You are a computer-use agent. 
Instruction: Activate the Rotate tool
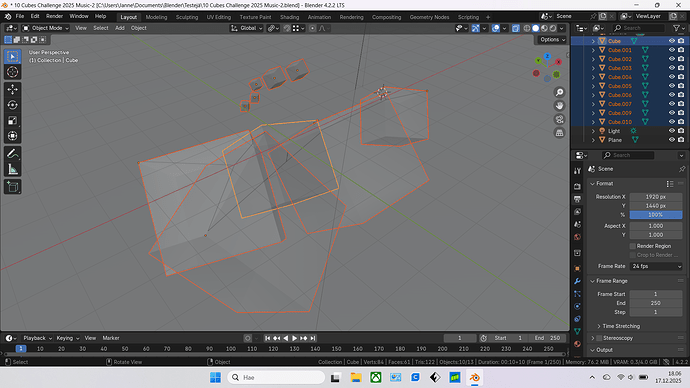coord(12,105)
